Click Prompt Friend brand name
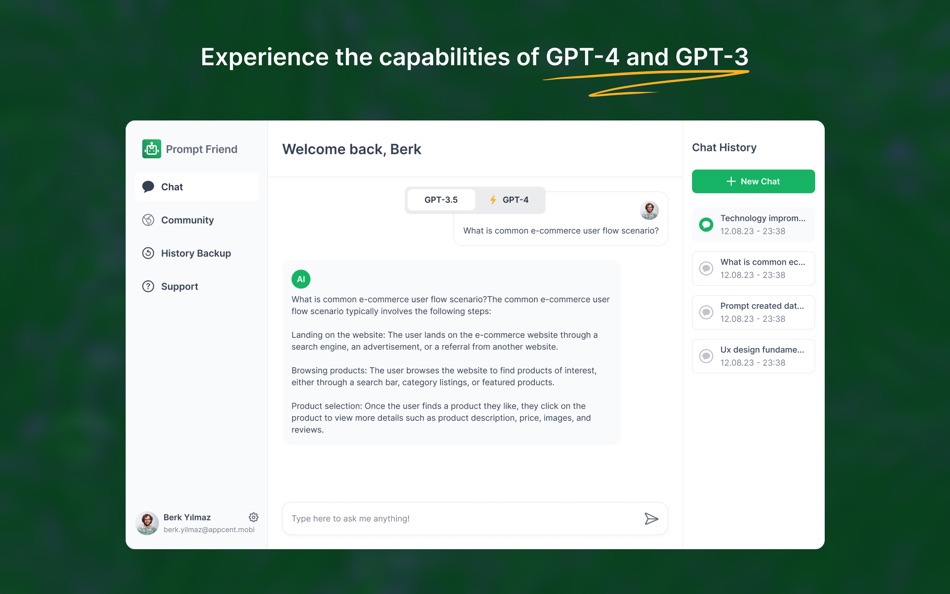 202,149
